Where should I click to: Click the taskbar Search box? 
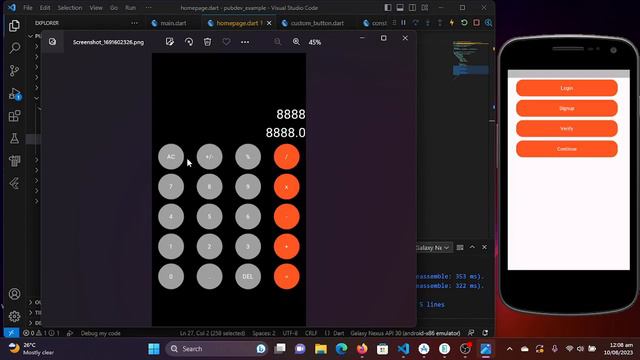coord(217,349)
